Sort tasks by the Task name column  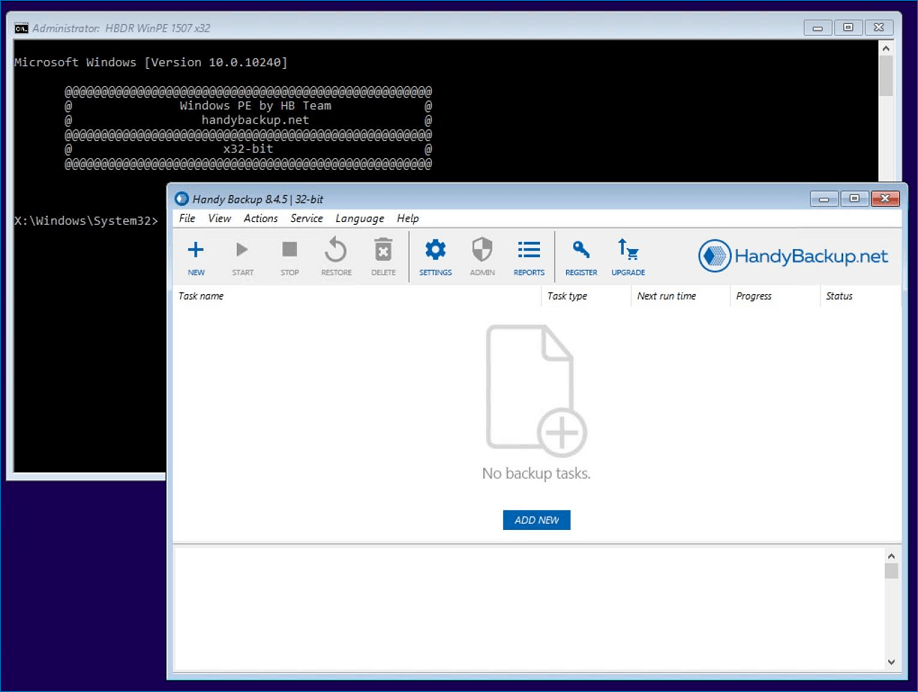201,296
